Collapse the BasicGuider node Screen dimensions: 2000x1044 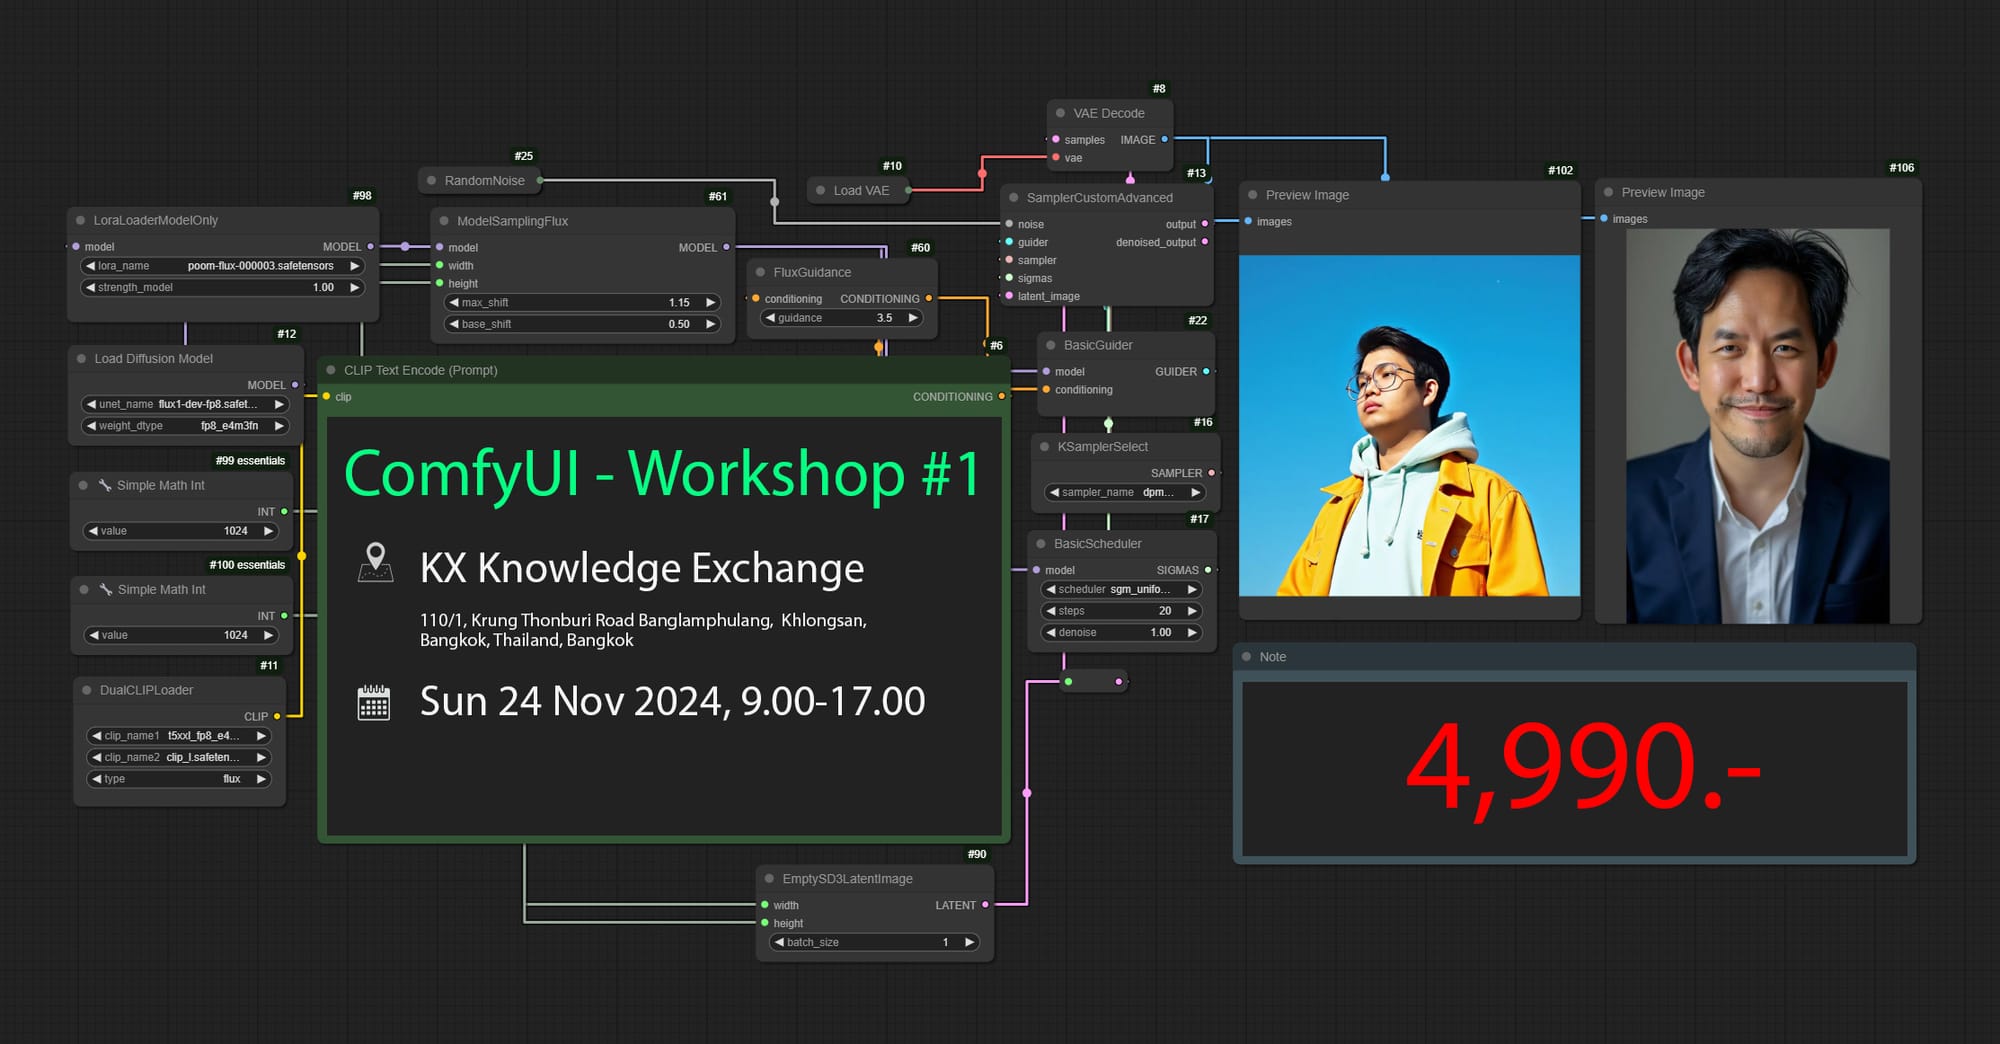1051,345
